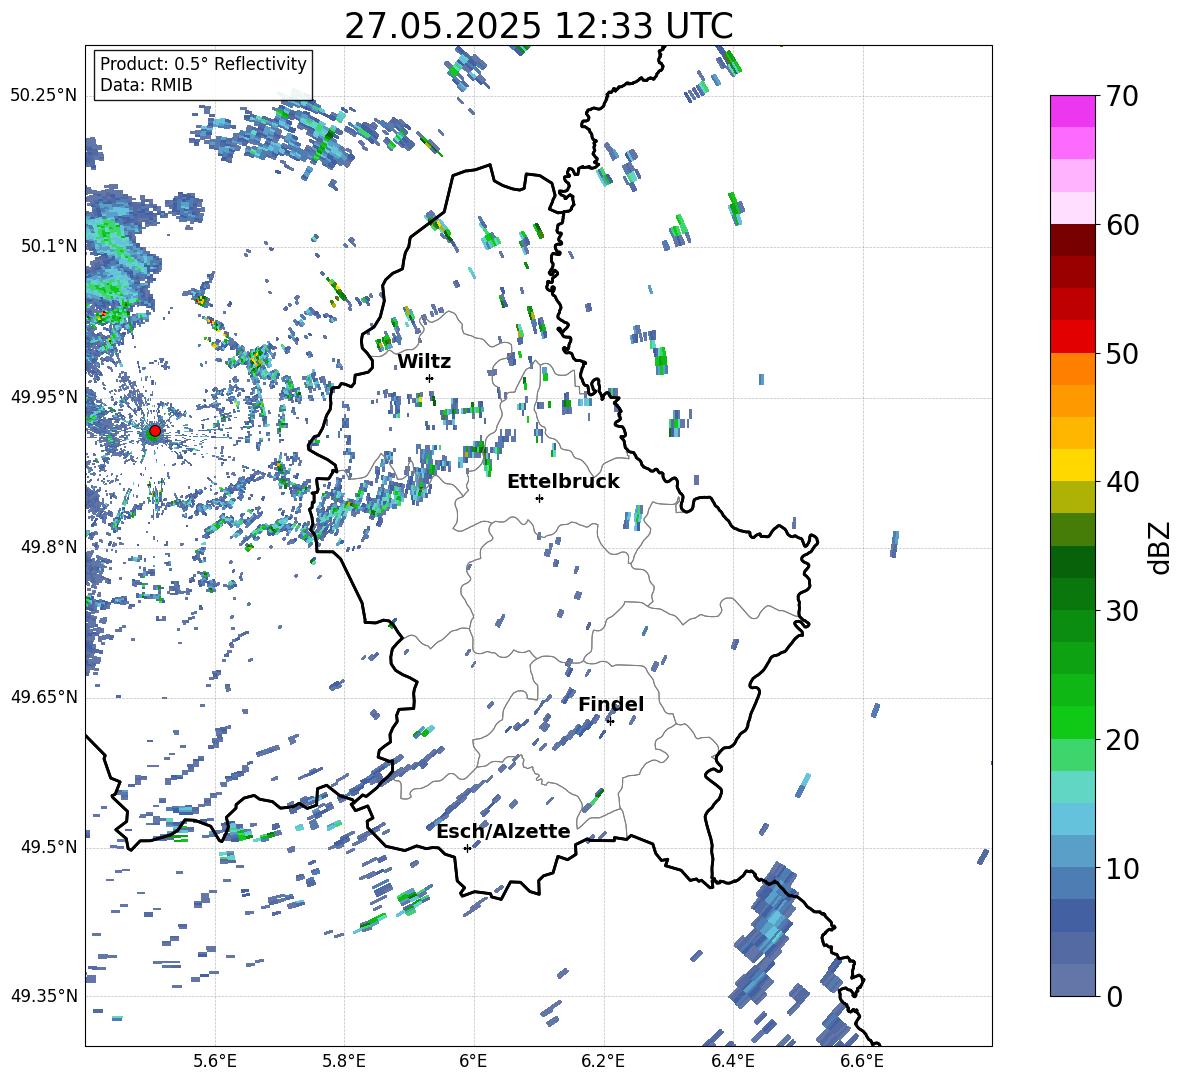Click the dBZ colorbar axis label
Viewport: 1184px width, 1081px height.
pos(1161,547)
